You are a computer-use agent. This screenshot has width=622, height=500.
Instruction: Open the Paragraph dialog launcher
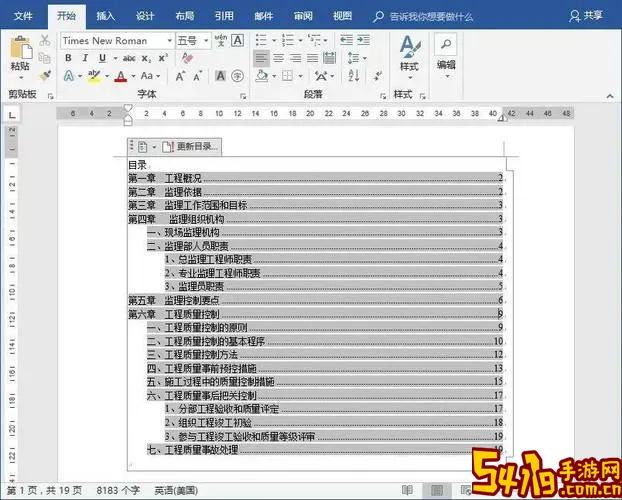(383, 96)
